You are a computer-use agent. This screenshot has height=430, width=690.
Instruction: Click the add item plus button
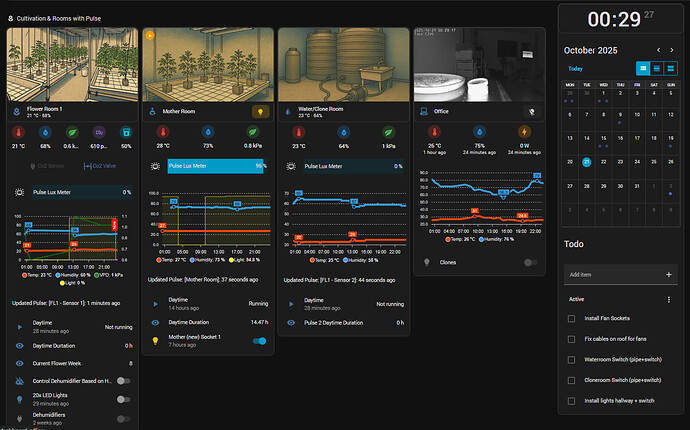(668, 274)
